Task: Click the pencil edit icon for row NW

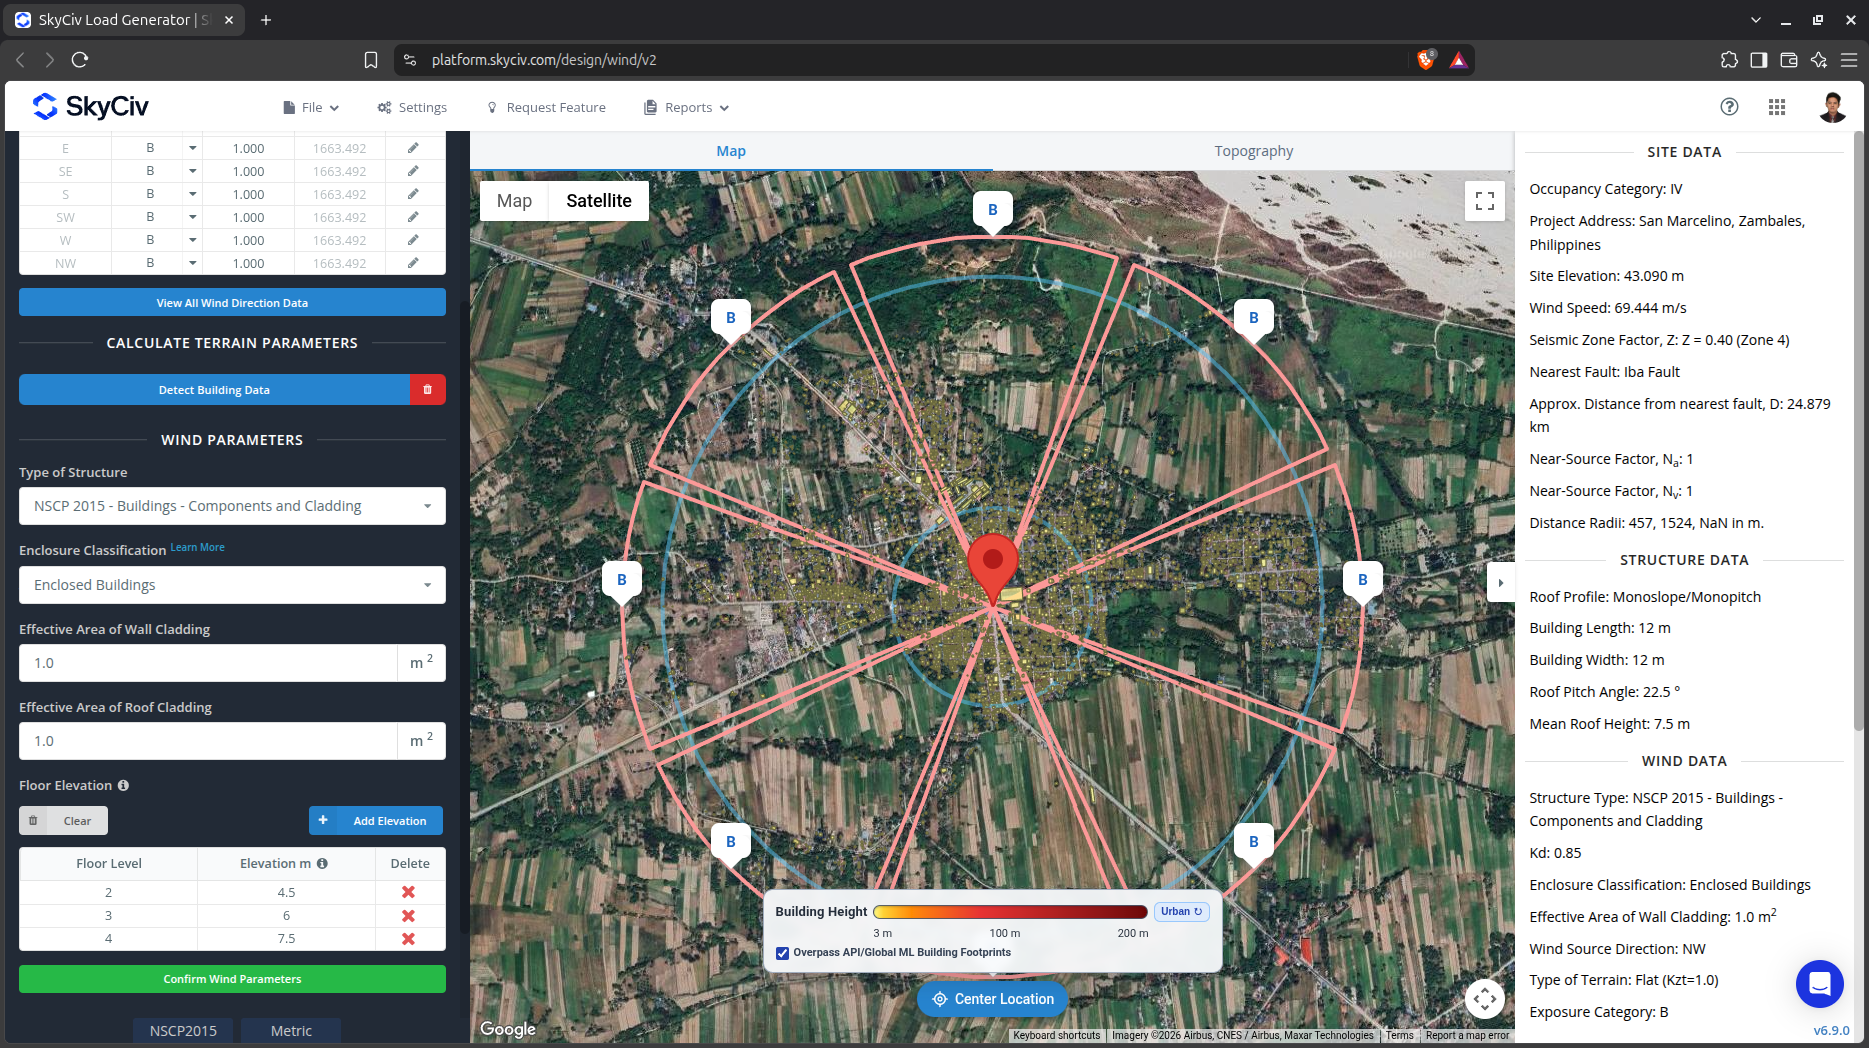Action: [x=413, y=263]
